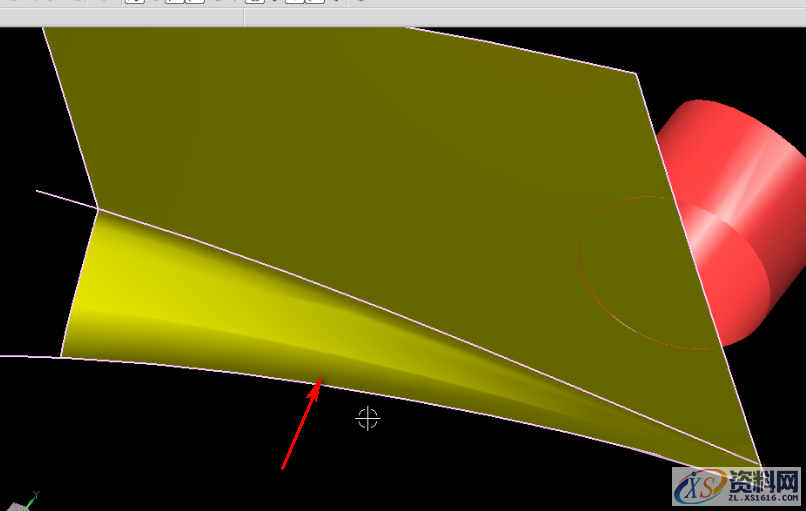The width and height of the screenshot is (806, 511).
Task: Click the toolbar vertical separator at top
Action: pyautogui.click(x=245, y=18)
